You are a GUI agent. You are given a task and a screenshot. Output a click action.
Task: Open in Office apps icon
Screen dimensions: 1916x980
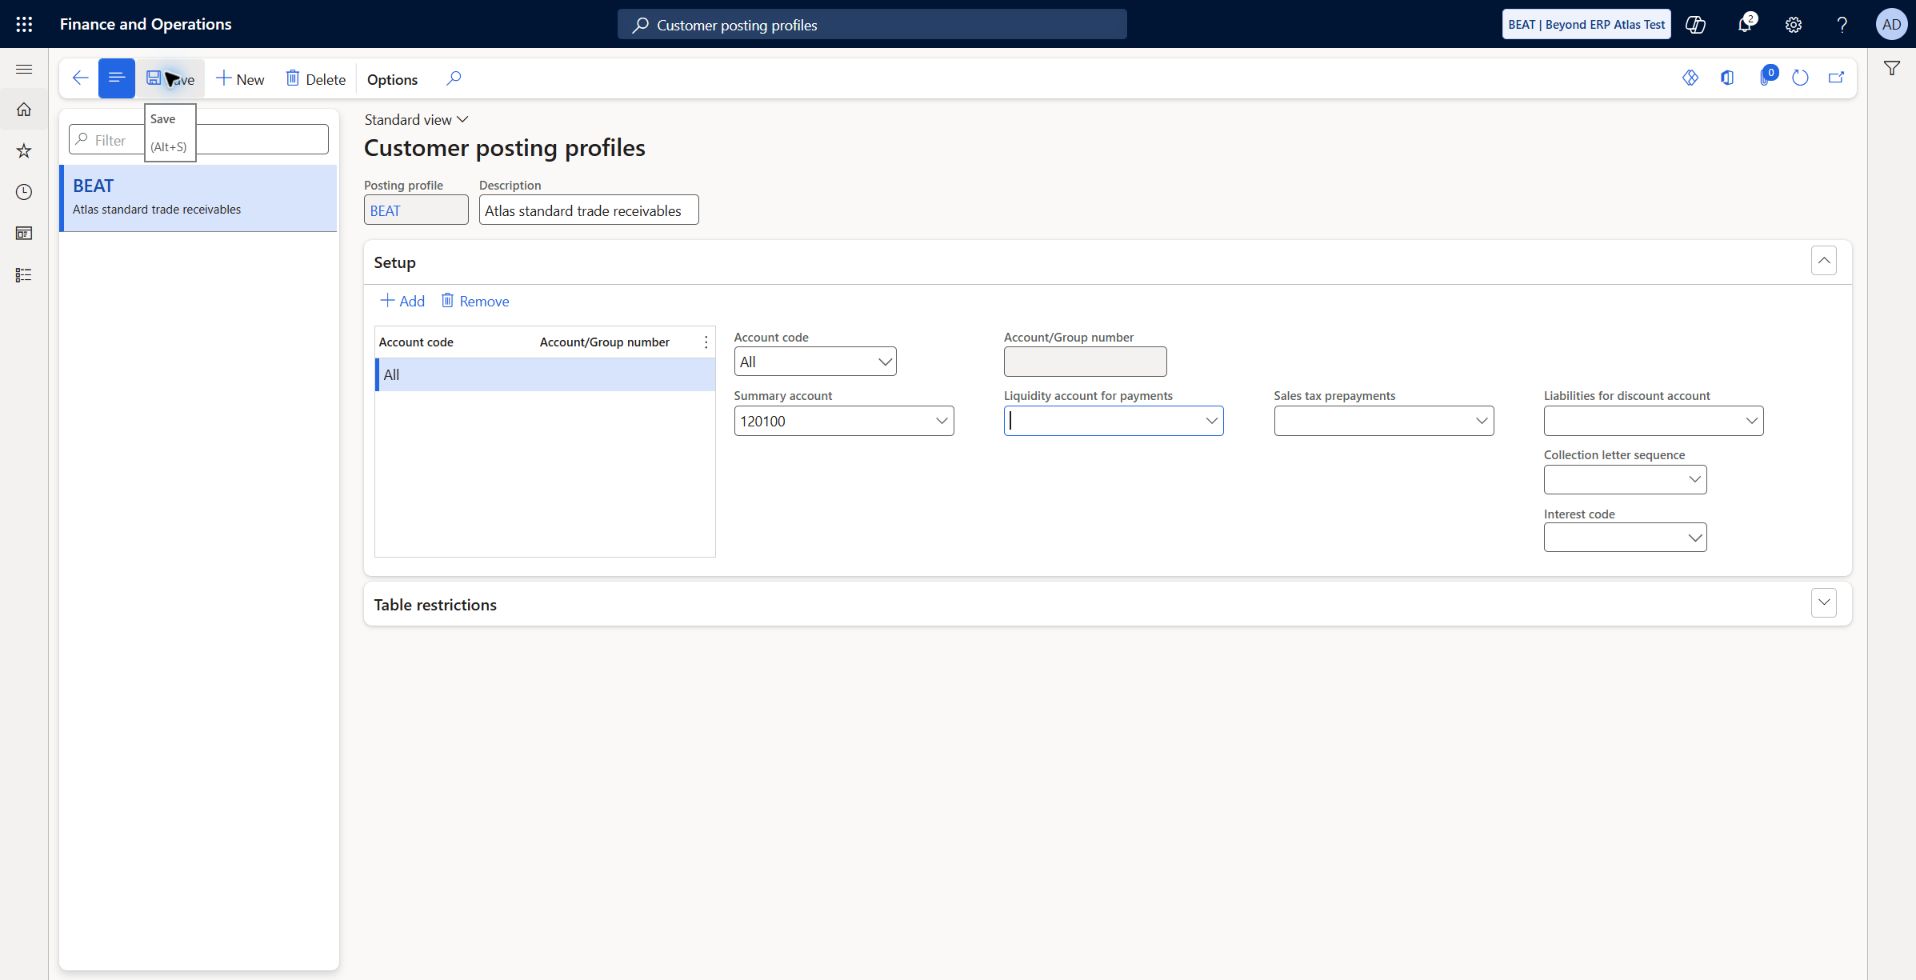1727,78
